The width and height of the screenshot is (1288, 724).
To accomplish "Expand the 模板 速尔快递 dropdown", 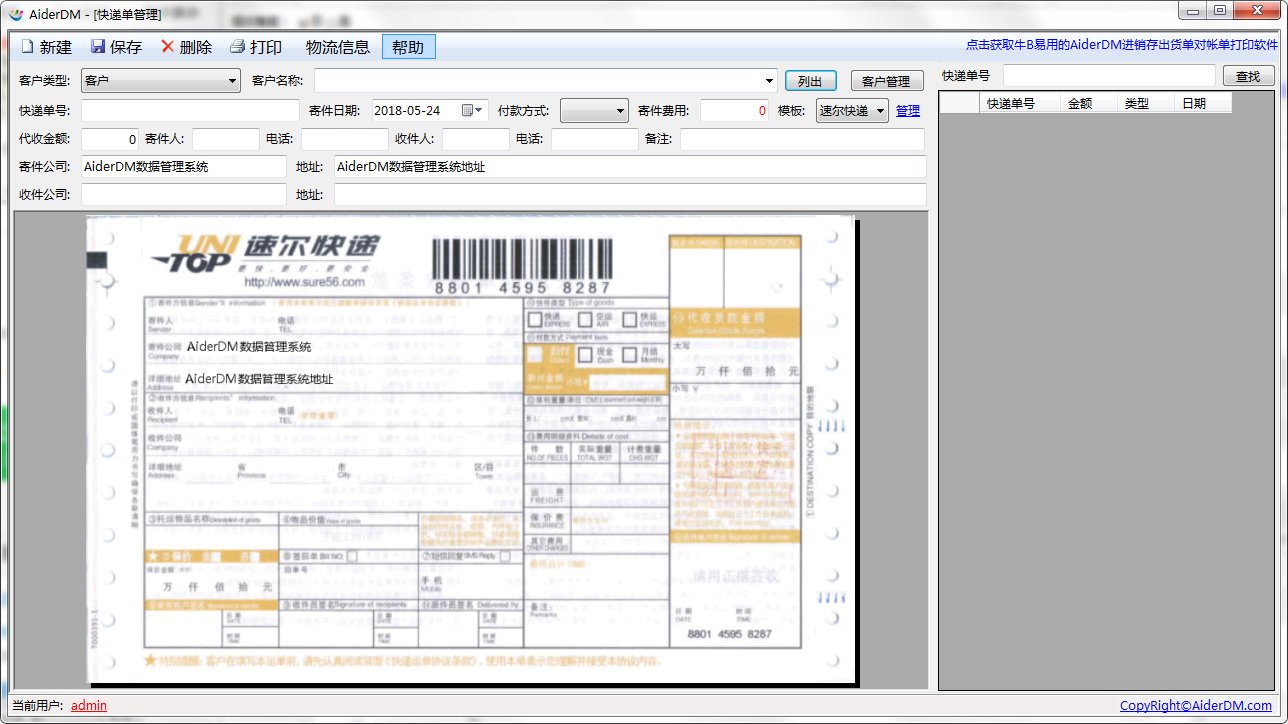I will tap(881, 110).
